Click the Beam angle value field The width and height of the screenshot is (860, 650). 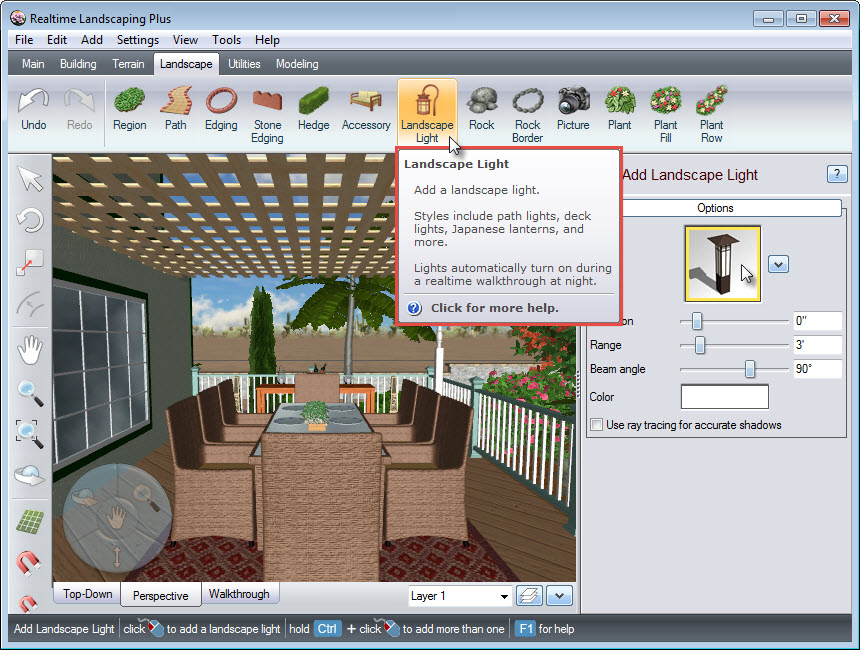pyautogui.click(x=817, y=369)
